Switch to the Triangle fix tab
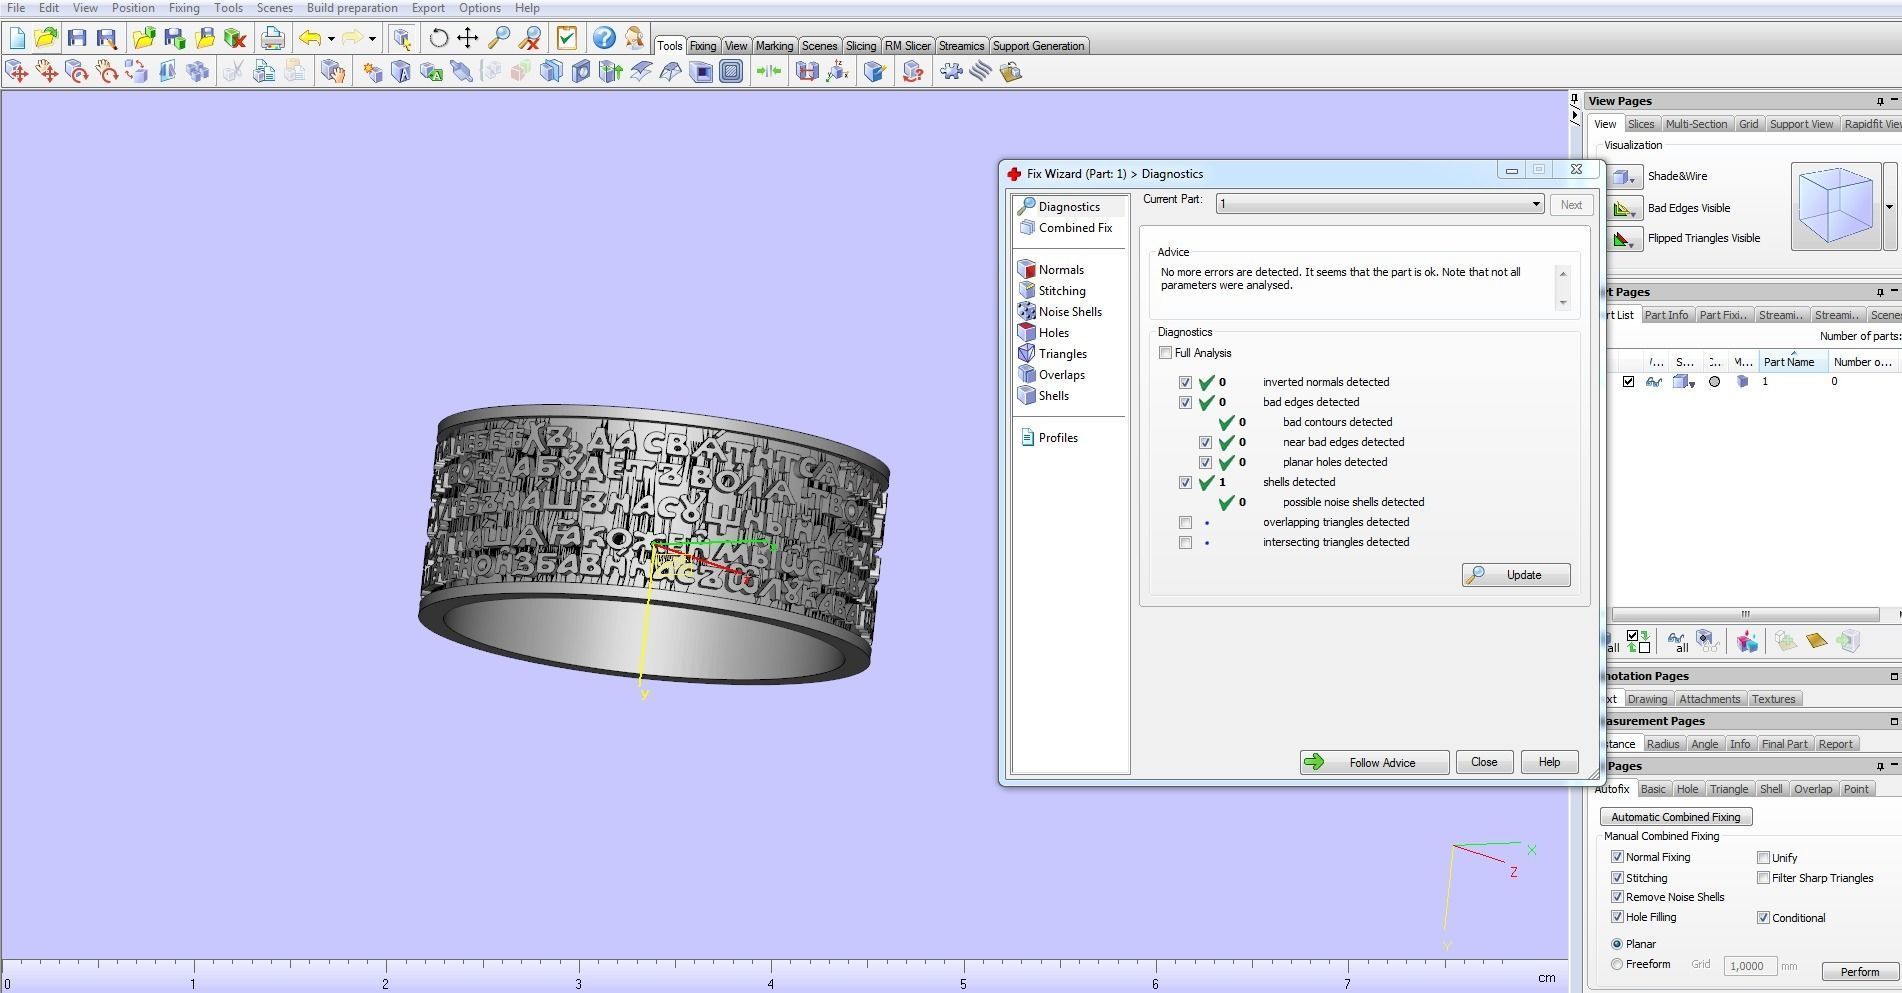The height and width of the screenshot is (993, 1902). (1729, 789)
